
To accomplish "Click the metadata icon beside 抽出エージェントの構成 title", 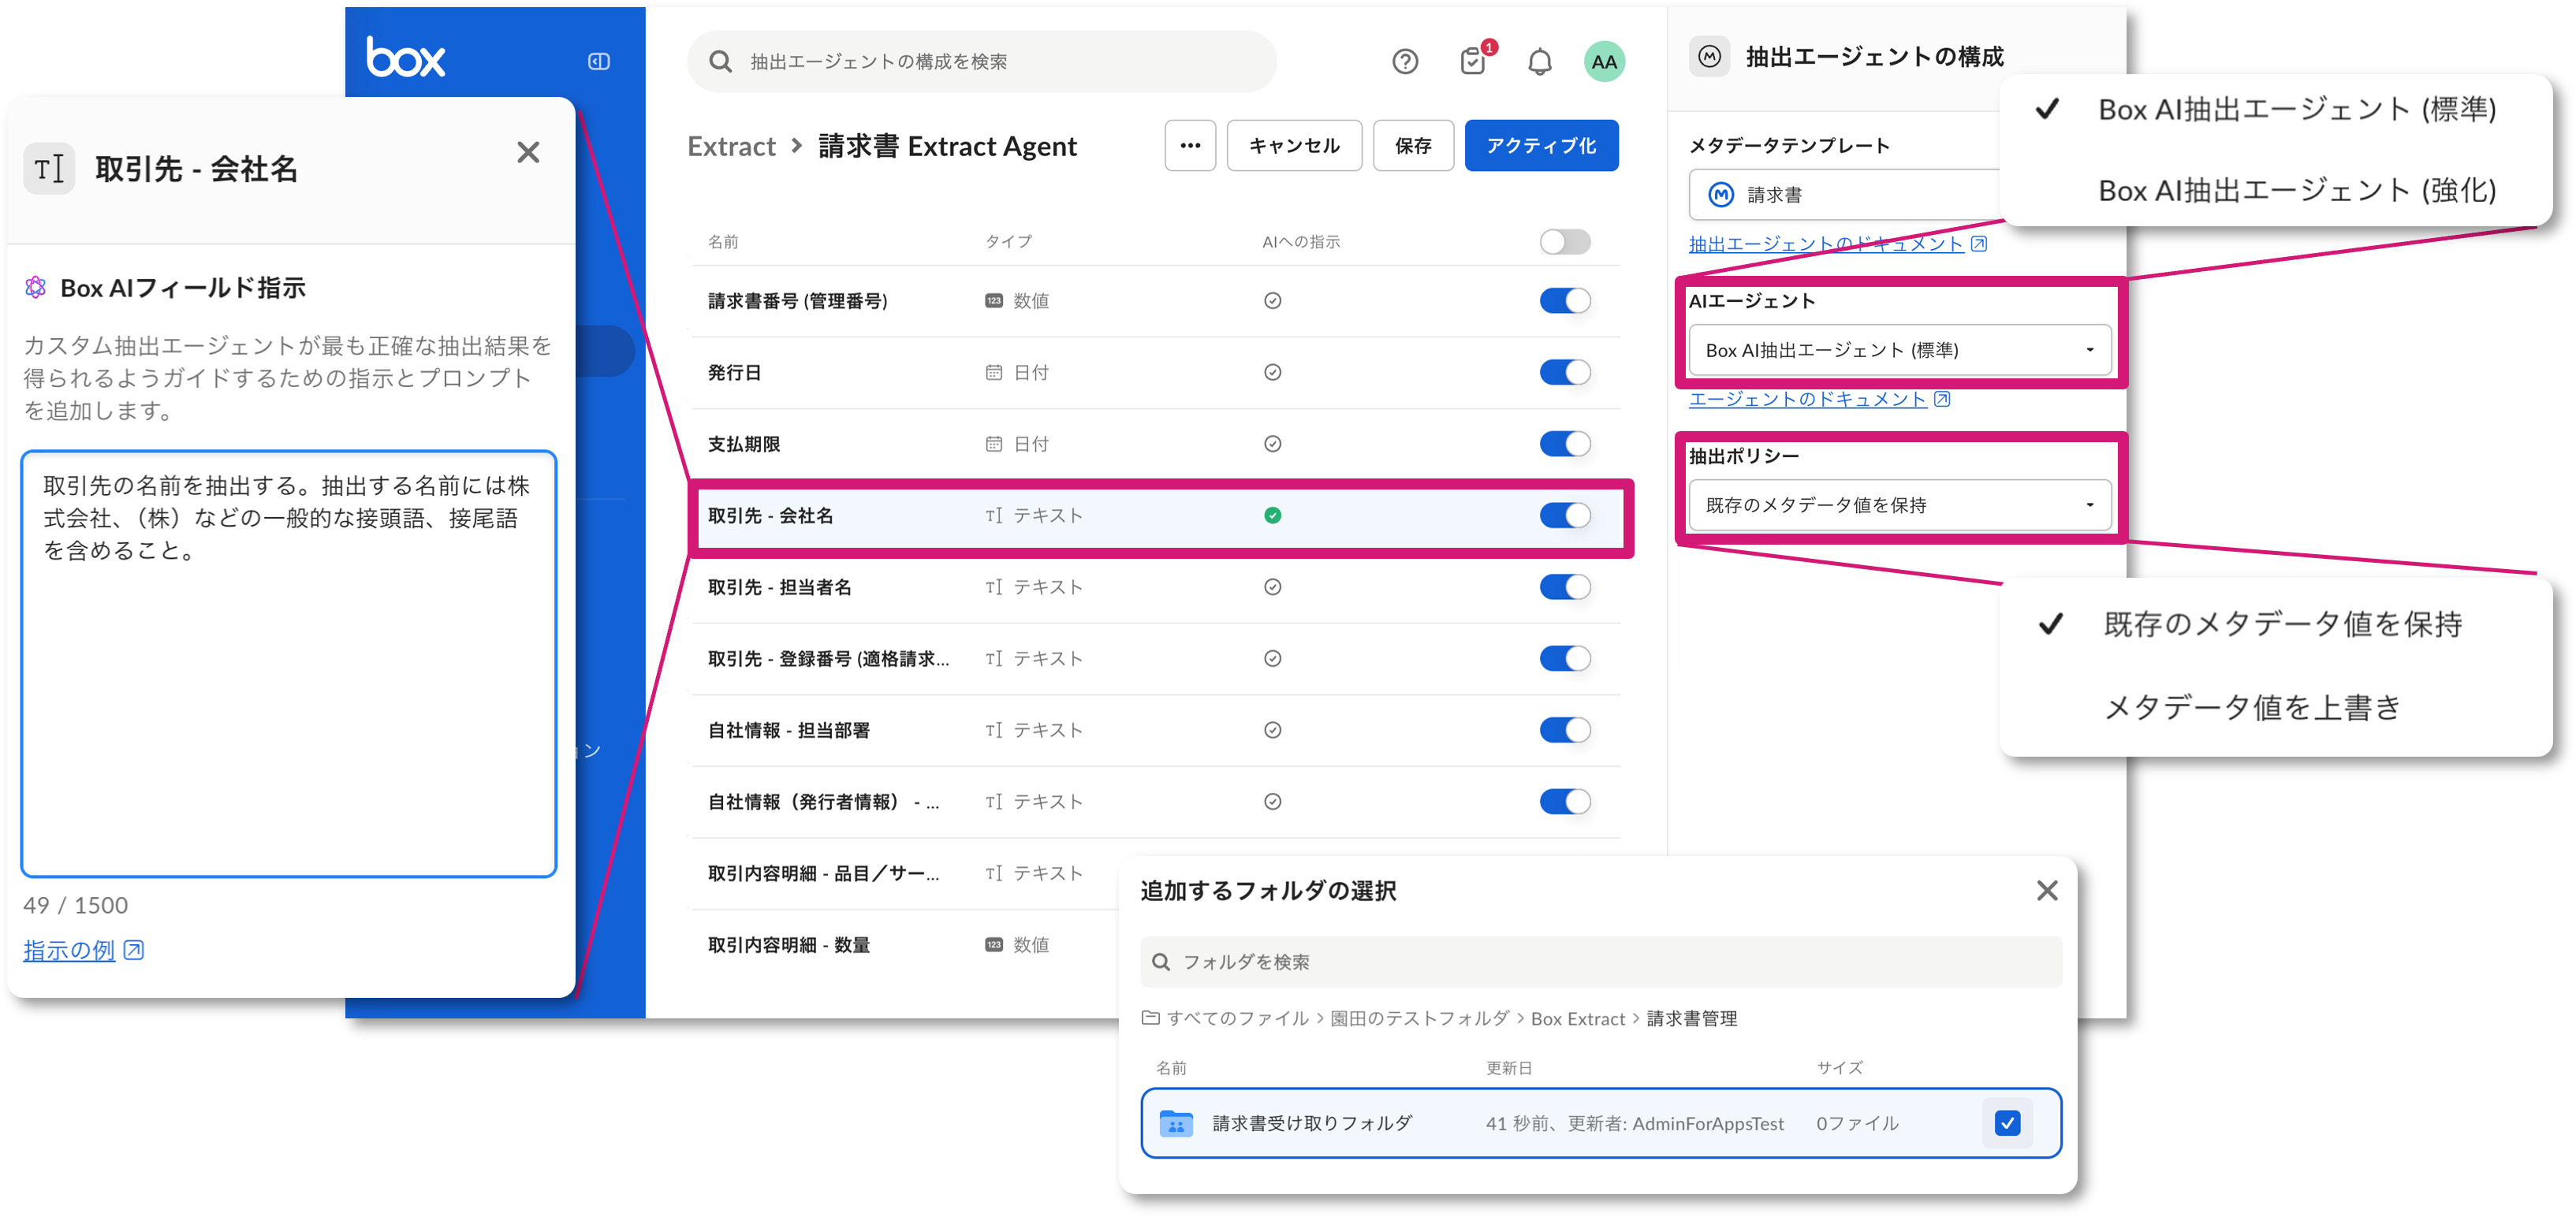I will (1710, 57).
